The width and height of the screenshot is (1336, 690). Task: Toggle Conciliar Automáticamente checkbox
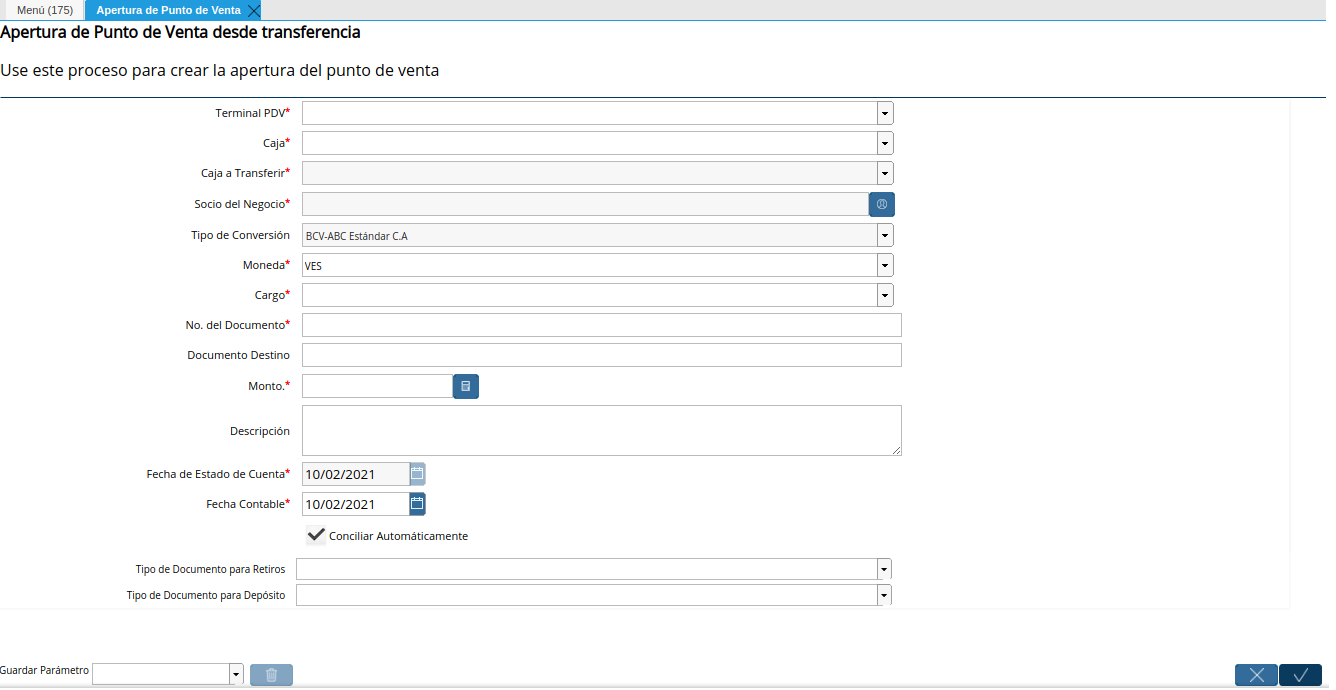316,535
